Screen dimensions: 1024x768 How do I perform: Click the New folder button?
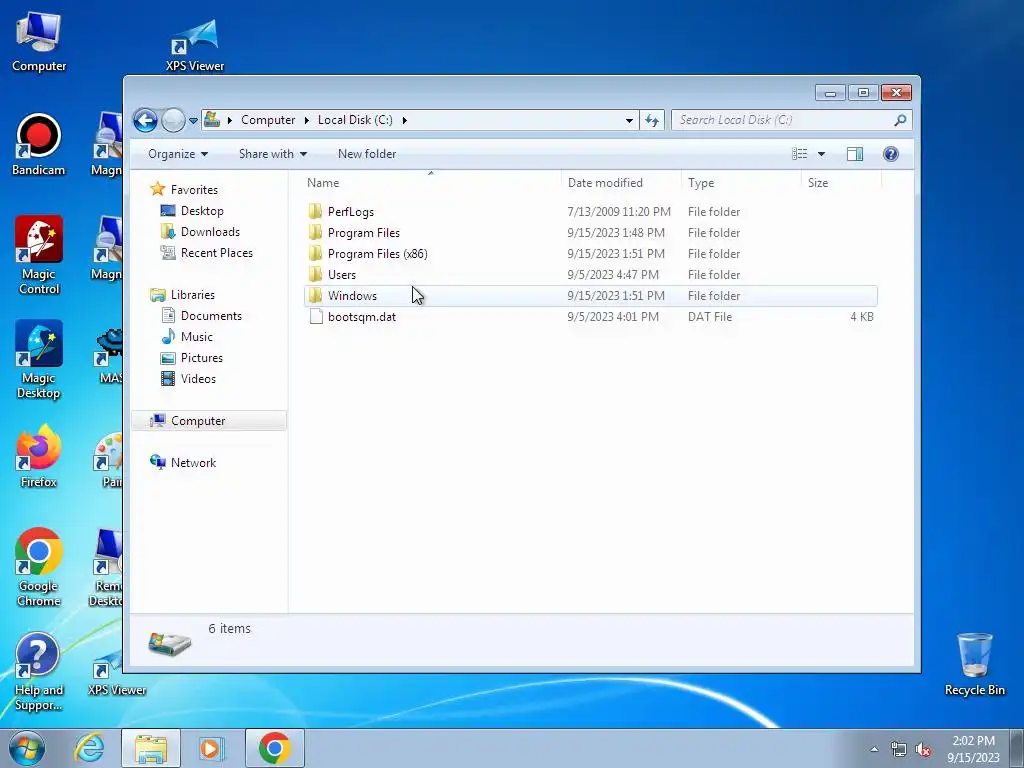(366, 154)
